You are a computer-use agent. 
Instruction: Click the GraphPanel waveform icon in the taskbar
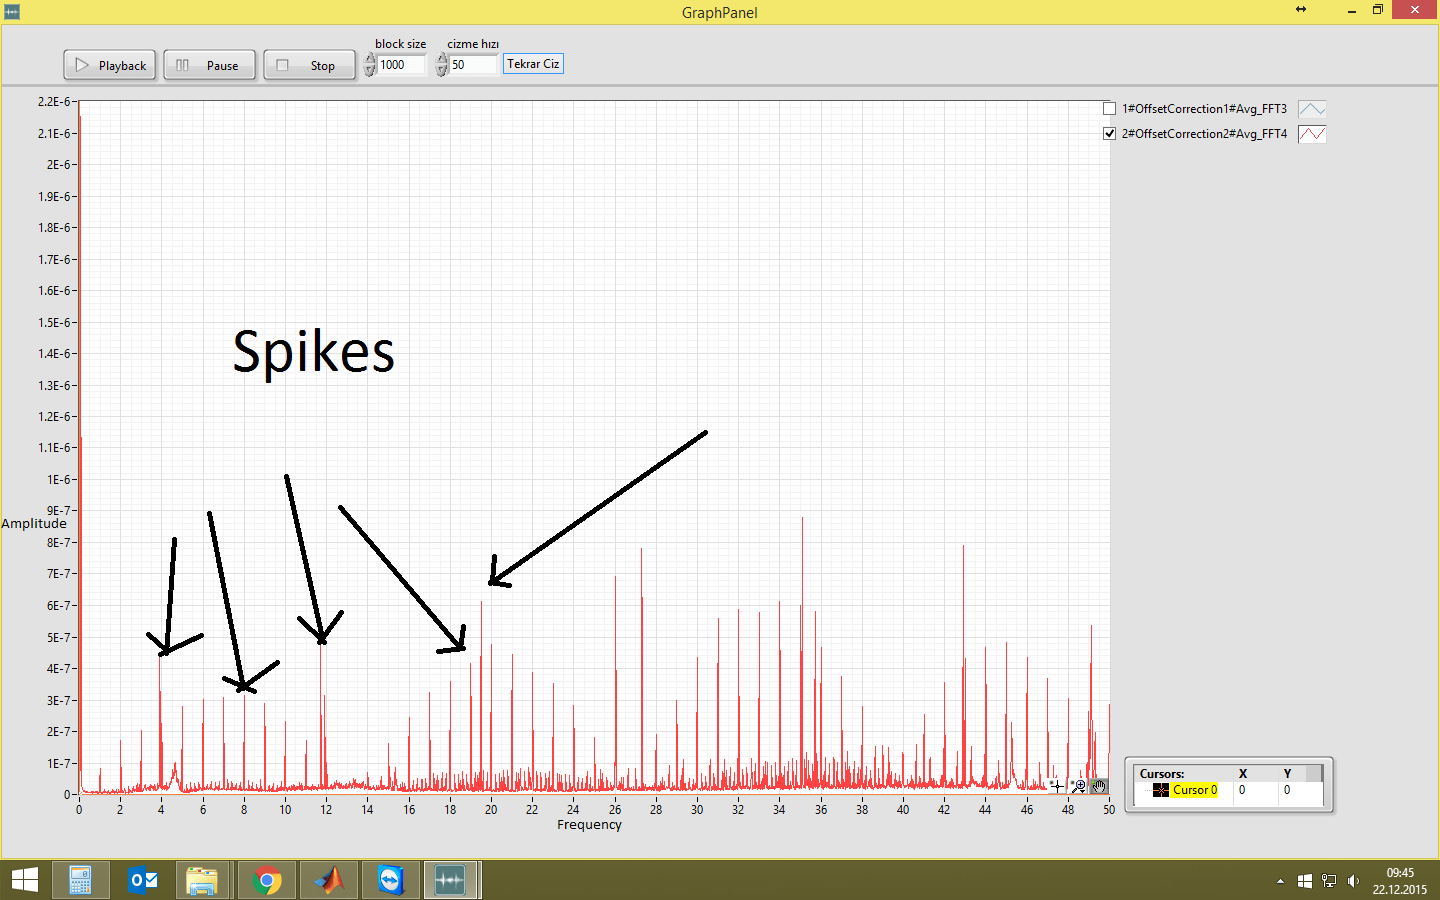tap(452, 880)
